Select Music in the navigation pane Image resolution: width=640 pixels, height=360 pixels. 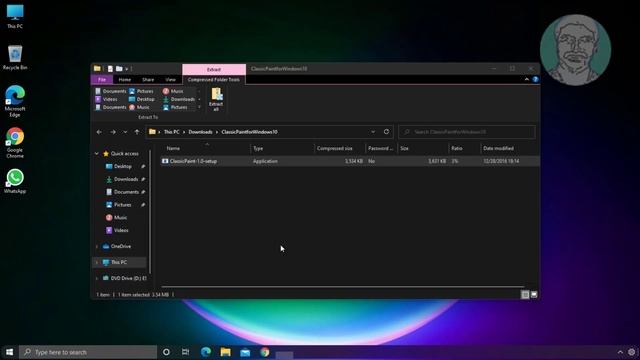(120, 217)
